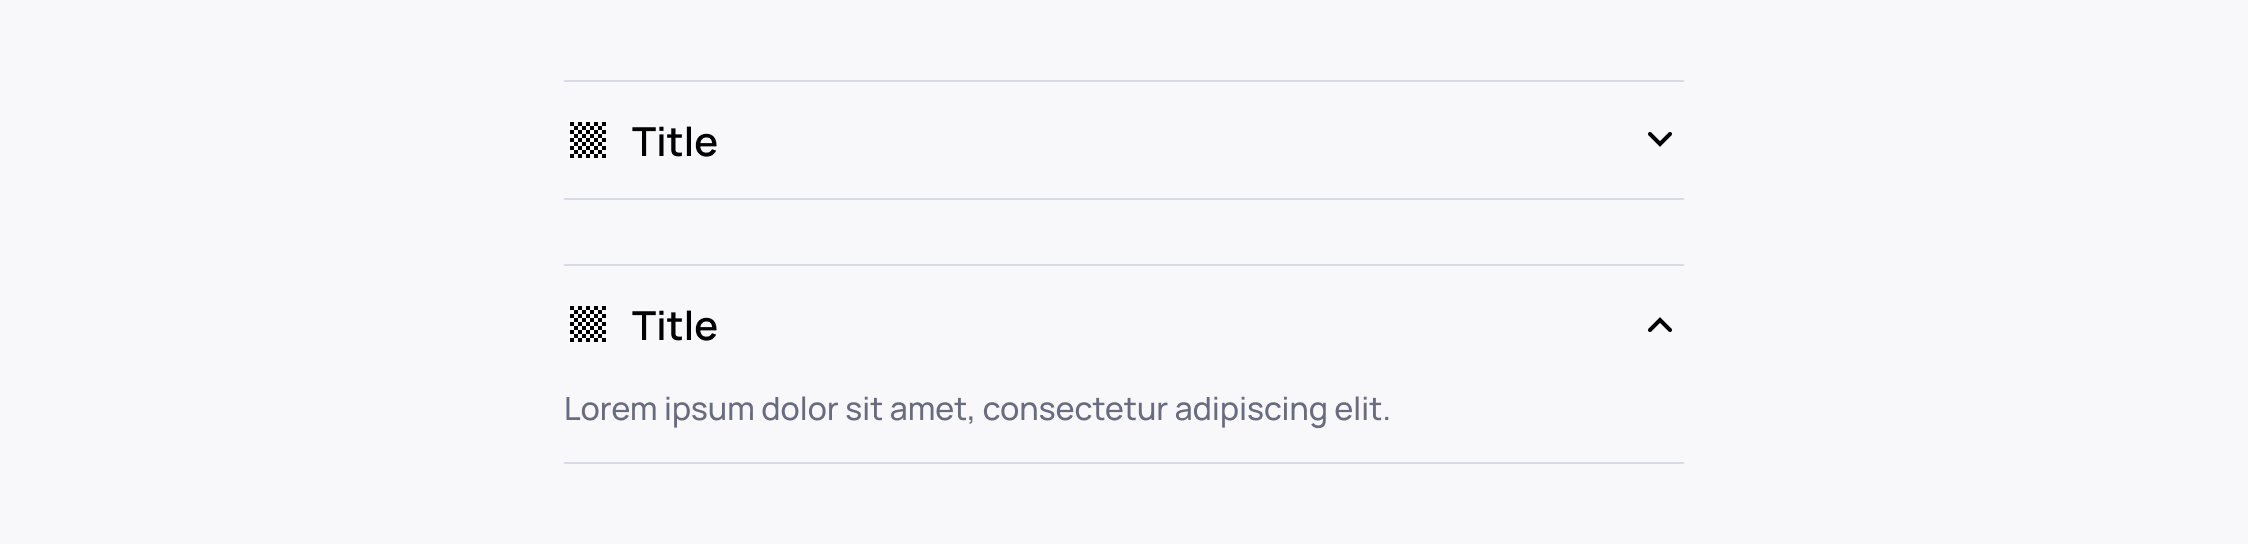This screenshot has height=544, width=2248.
Task: Expand the first accordion using its down chevron
Action: (x=1659, y=139)
